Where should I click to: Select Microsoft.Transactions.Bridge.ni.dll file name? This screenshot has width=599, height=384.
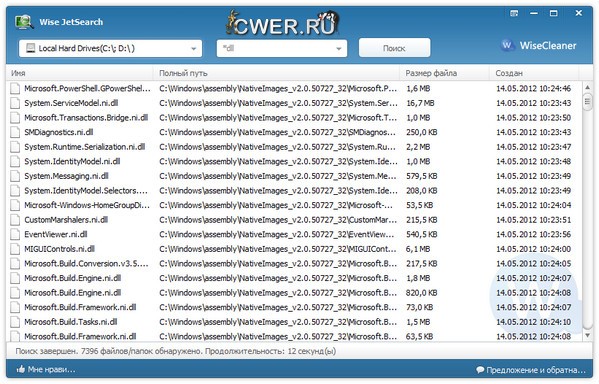pos(86,118)
